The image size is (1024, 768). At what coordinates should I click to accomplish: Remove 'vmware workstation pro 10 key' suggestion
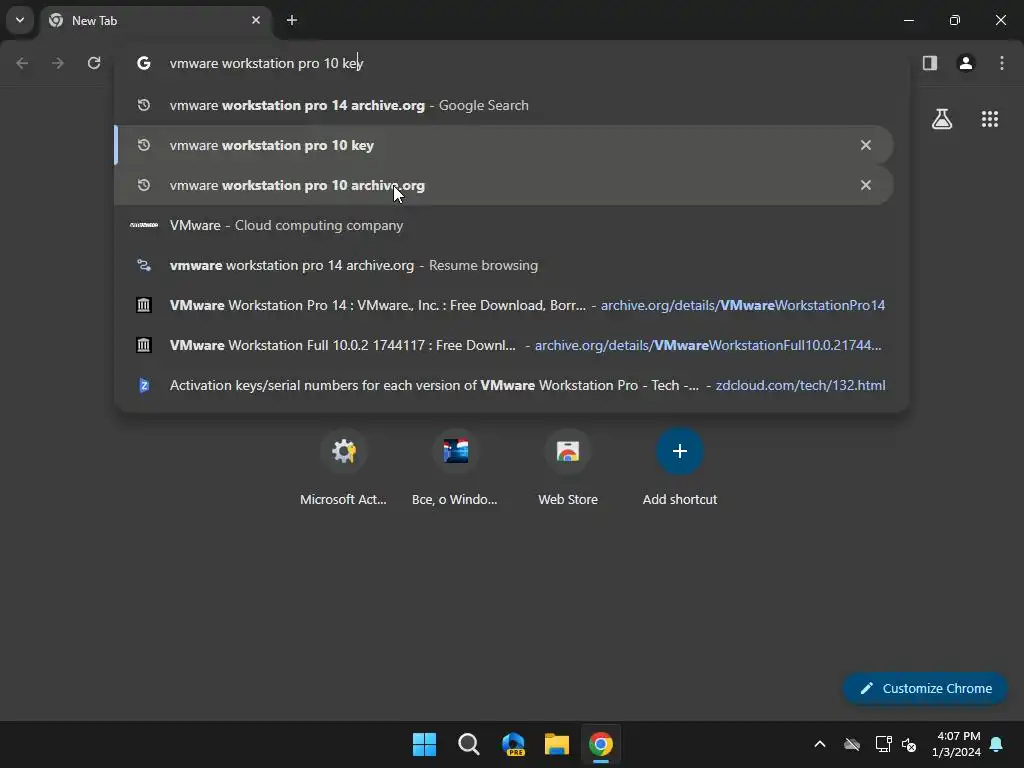coord(865,145)
